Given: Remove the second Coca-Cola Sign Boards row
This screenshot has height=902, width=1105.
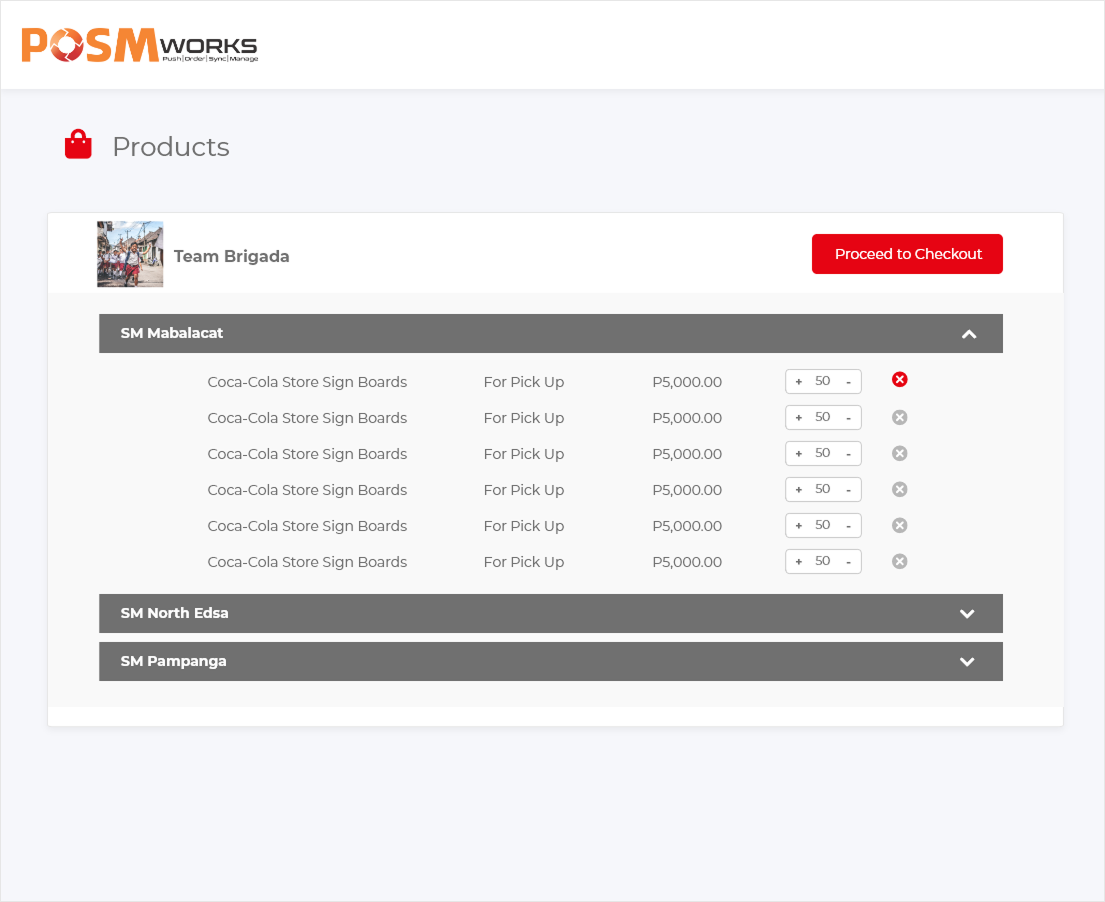Looking at the screenshot, I should tap(900, 417).
